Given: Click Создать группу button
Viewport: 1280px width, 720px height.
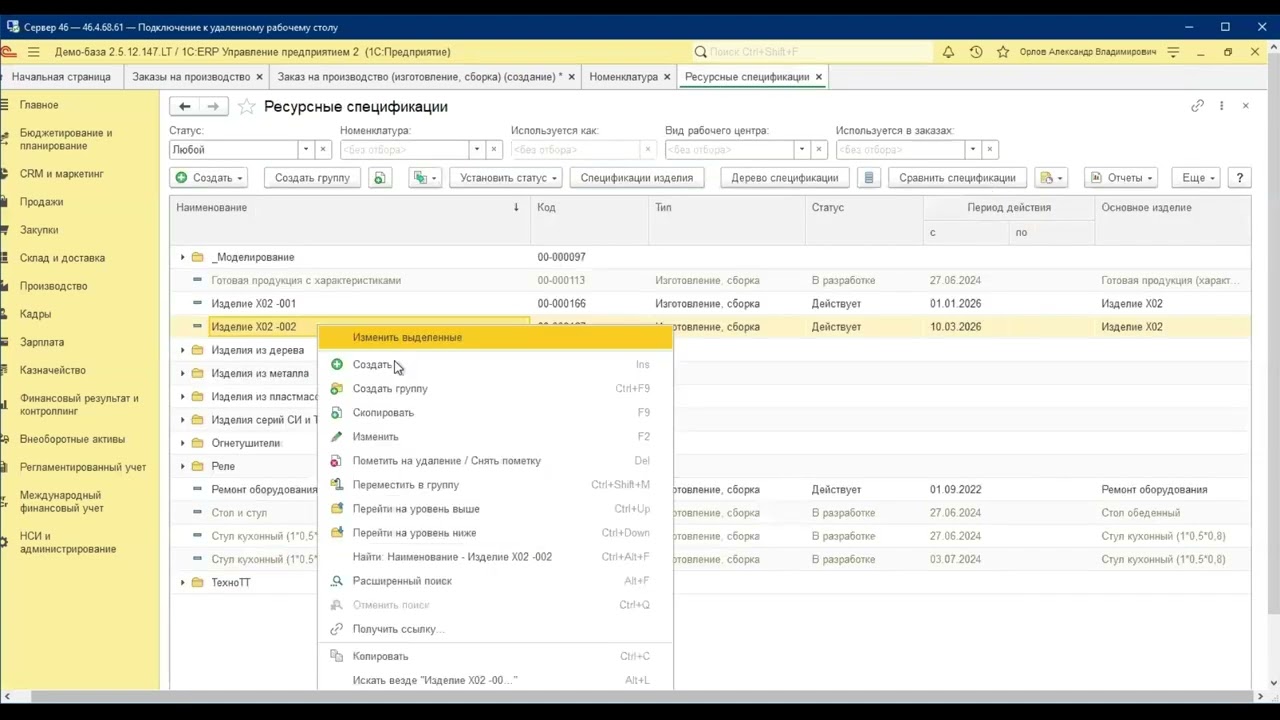Looking at the screenshot, I should pos(312,178).
